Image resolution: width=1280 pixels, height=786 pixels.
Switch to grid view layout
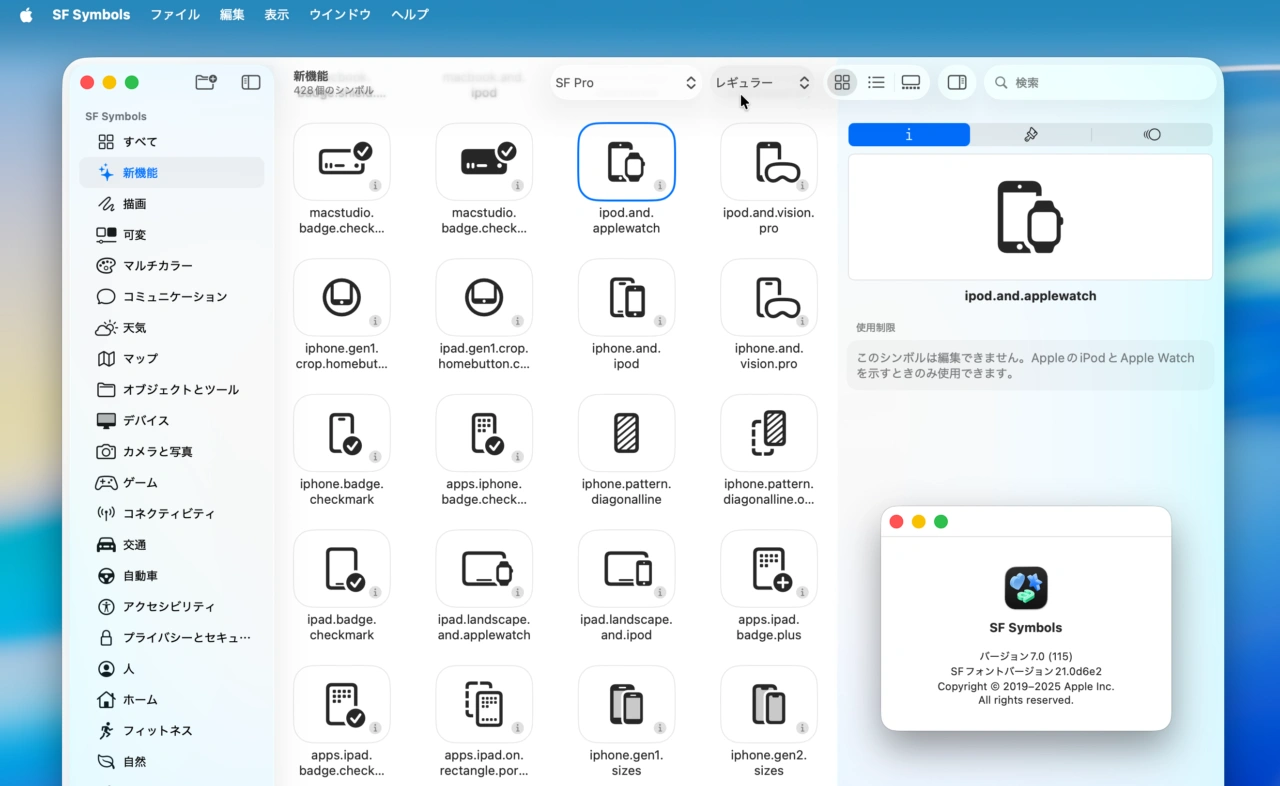(842, 83)
